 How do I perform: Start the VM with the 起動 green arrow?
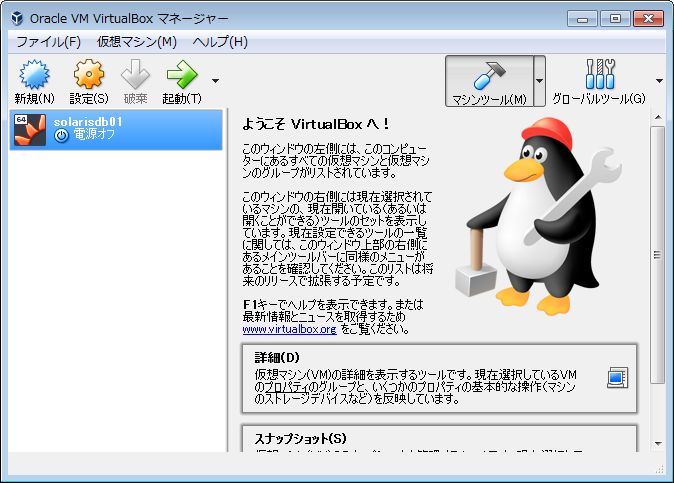182,75
